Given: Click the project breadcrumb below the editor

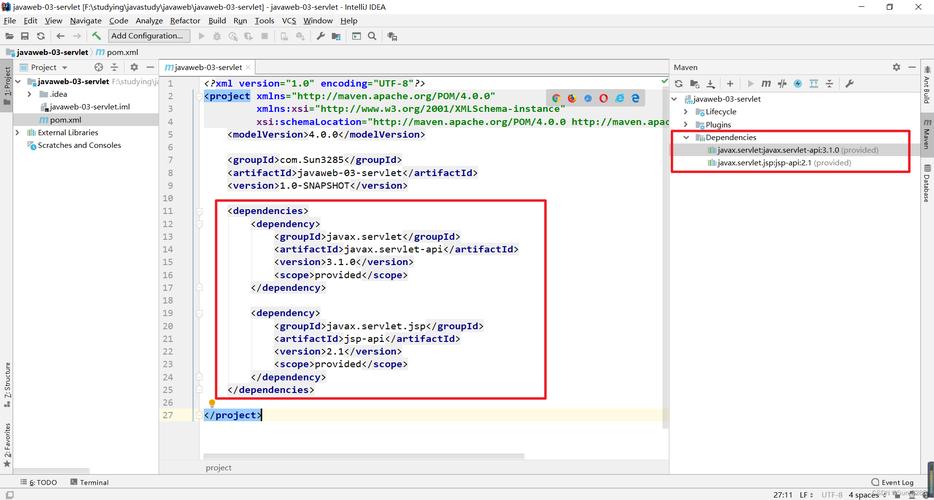Looking at the screenshot, I should tap(219, 468).
